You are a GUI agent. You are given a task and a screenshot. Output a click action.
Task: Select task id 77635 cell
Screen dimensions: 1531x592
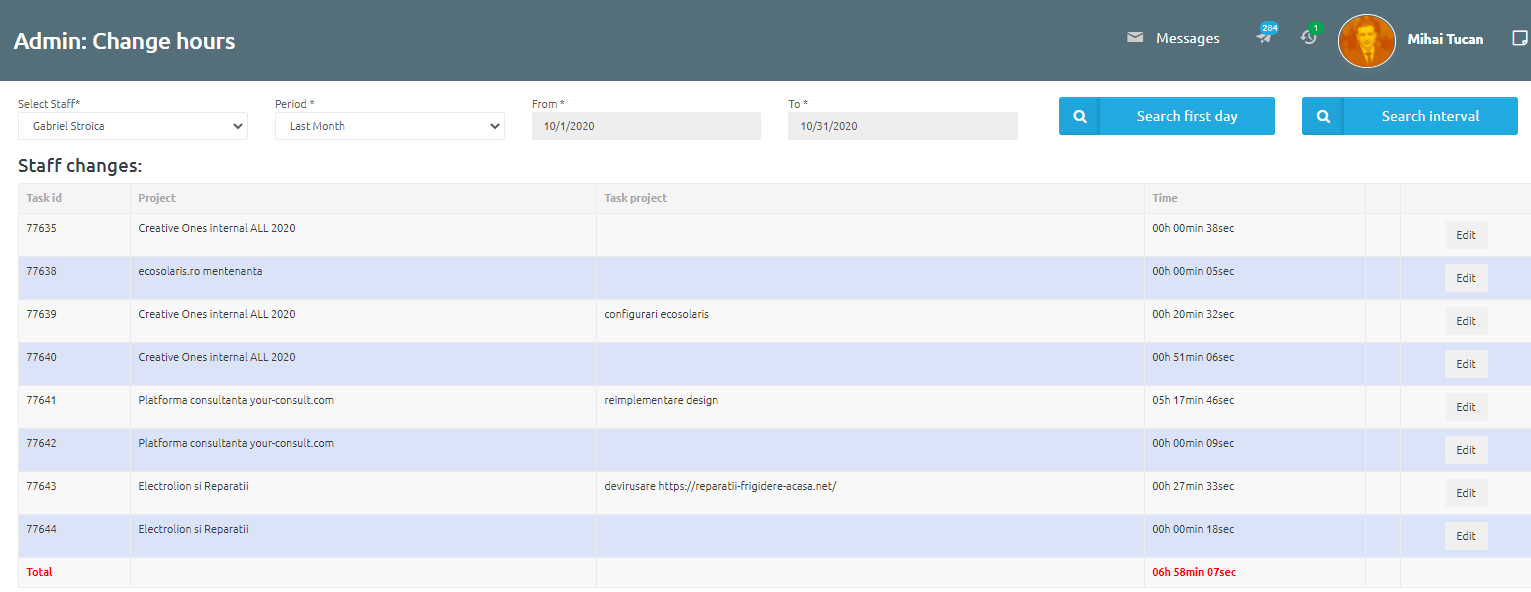(74, 235)
